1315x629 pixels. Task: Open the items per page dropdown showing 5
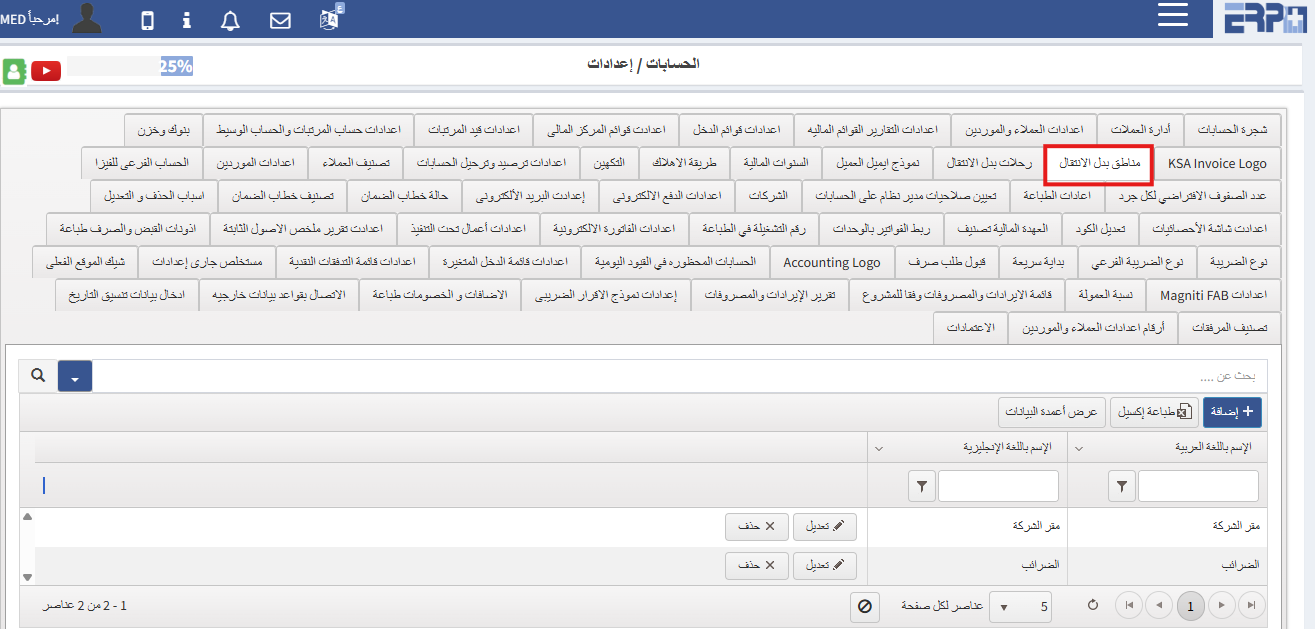point(1019,605)
